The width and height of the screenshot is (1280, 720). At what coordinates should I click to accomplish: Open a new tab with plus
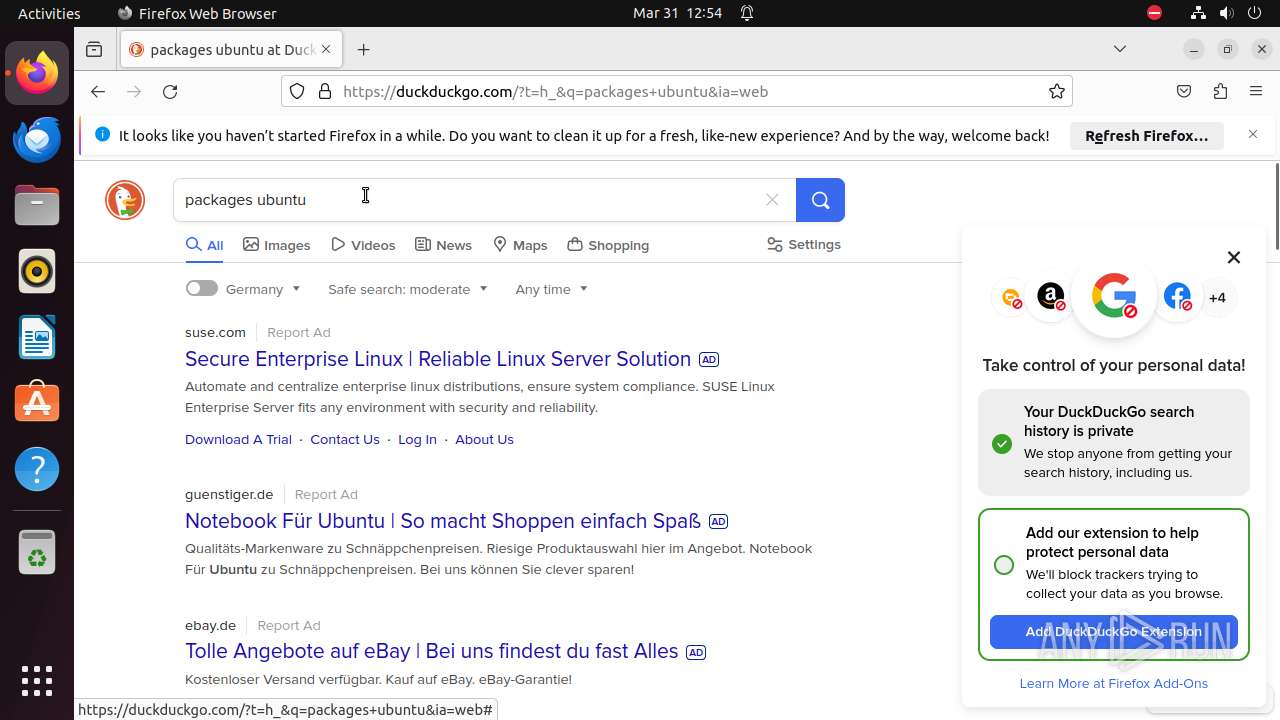point(364,49)
